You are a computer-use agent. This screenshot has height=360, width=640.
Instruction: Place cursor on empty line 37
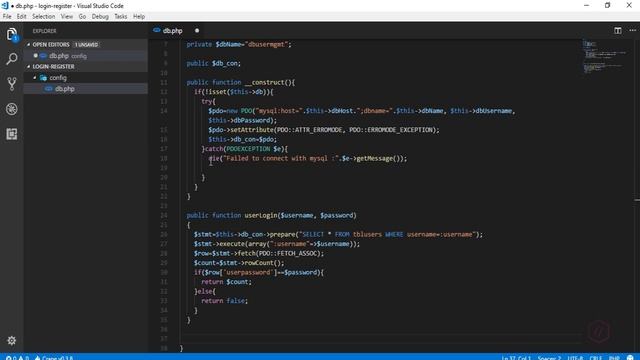(x=382, y=338)
